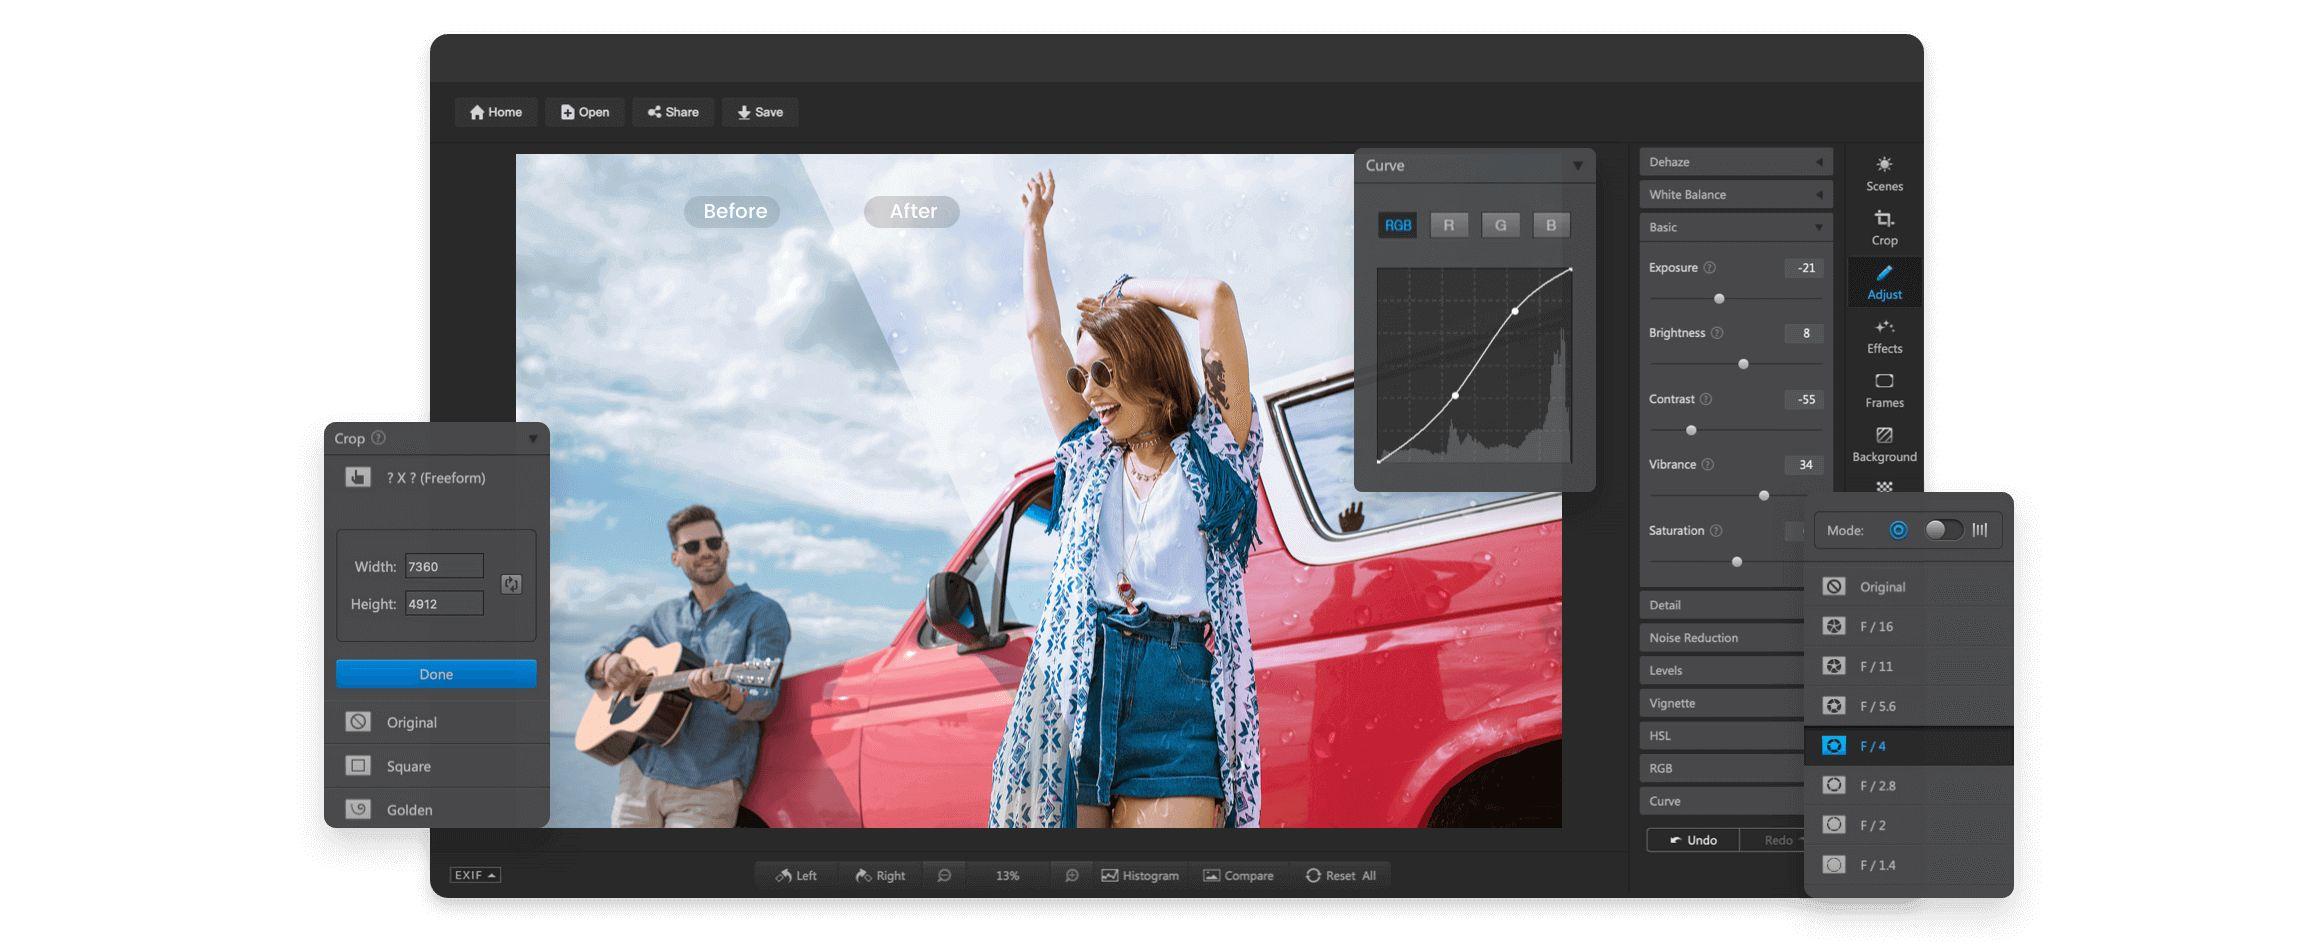Open the Effects panel
The image size is (2320, 946).
coord(1884,336)
